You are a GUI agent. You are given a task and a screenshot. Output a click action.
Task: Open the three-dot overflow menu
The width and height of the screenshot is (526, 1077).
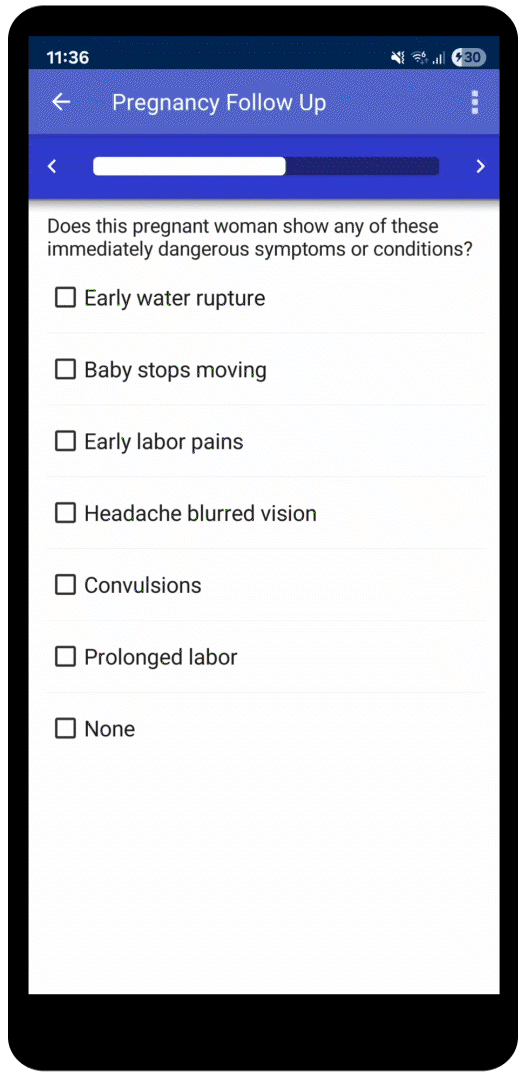pyautogui.click(x=474, y=102)
